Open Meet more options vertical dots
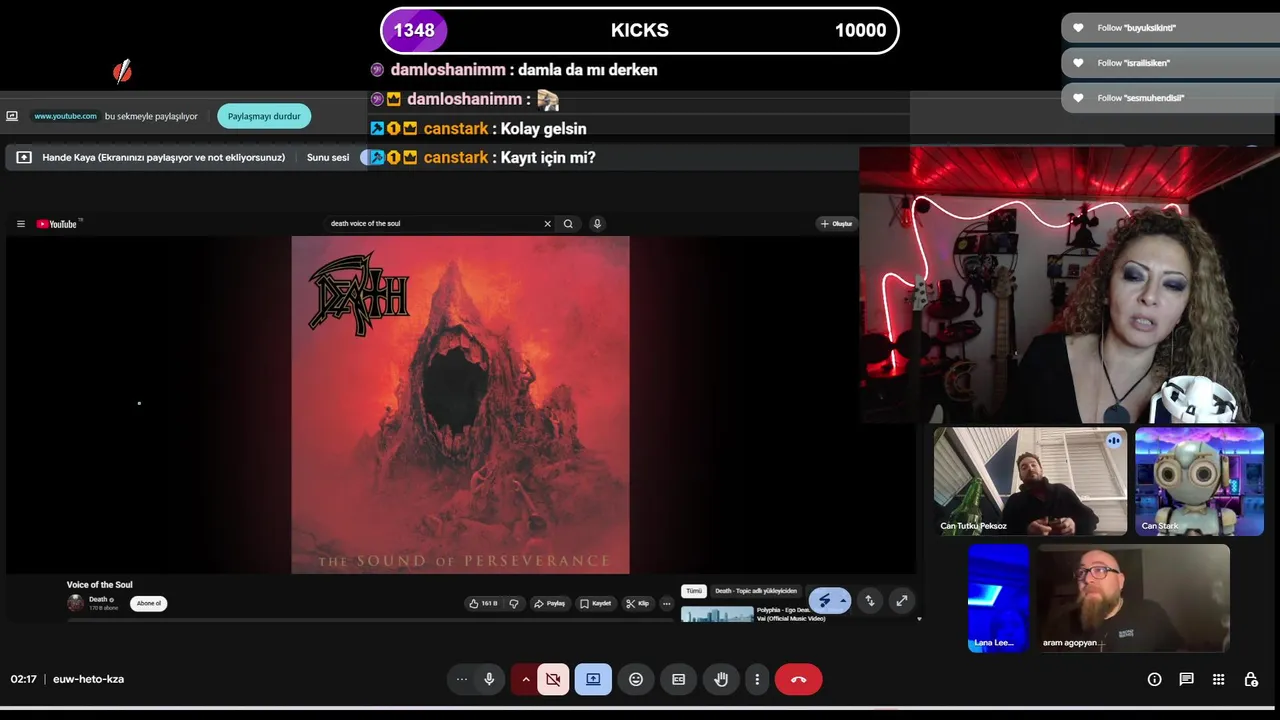Screen dimensions: 1280x720 tap(757, 679)
